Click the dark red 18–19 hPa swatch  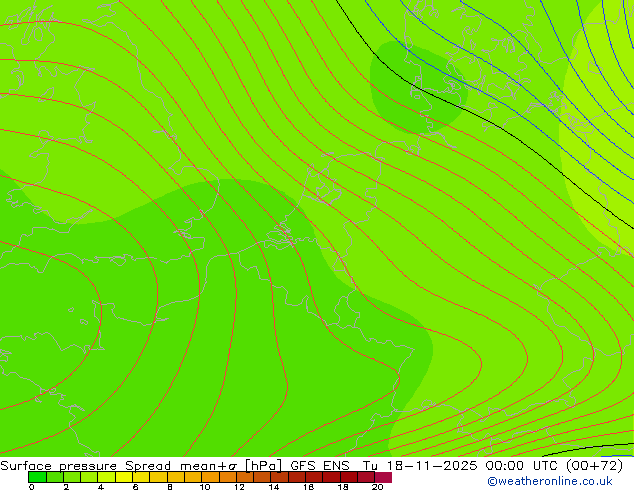pos(349,477)
